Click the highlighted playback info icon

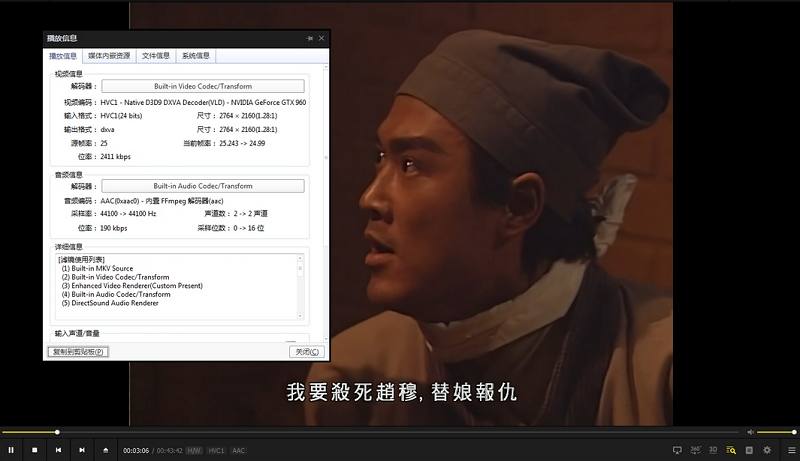[731, 450]
